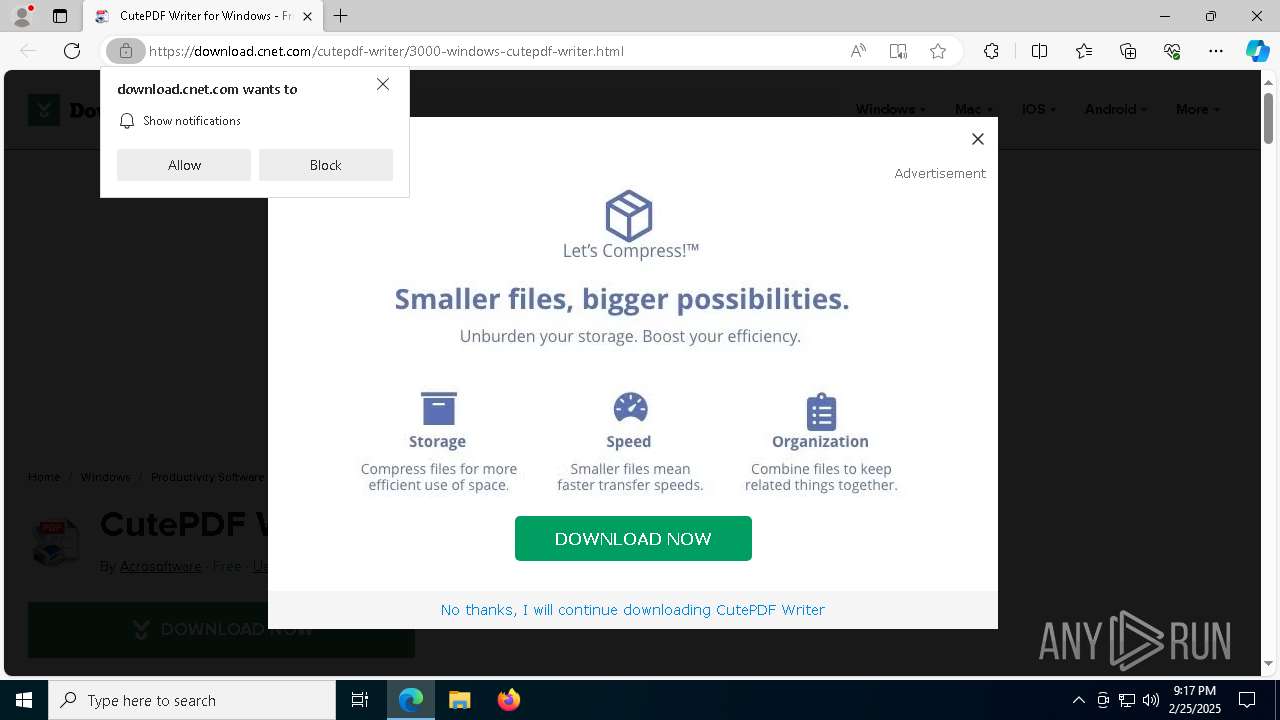Click No thanks, continue downloading CutePDF Writer

click(x=633, y=609)
